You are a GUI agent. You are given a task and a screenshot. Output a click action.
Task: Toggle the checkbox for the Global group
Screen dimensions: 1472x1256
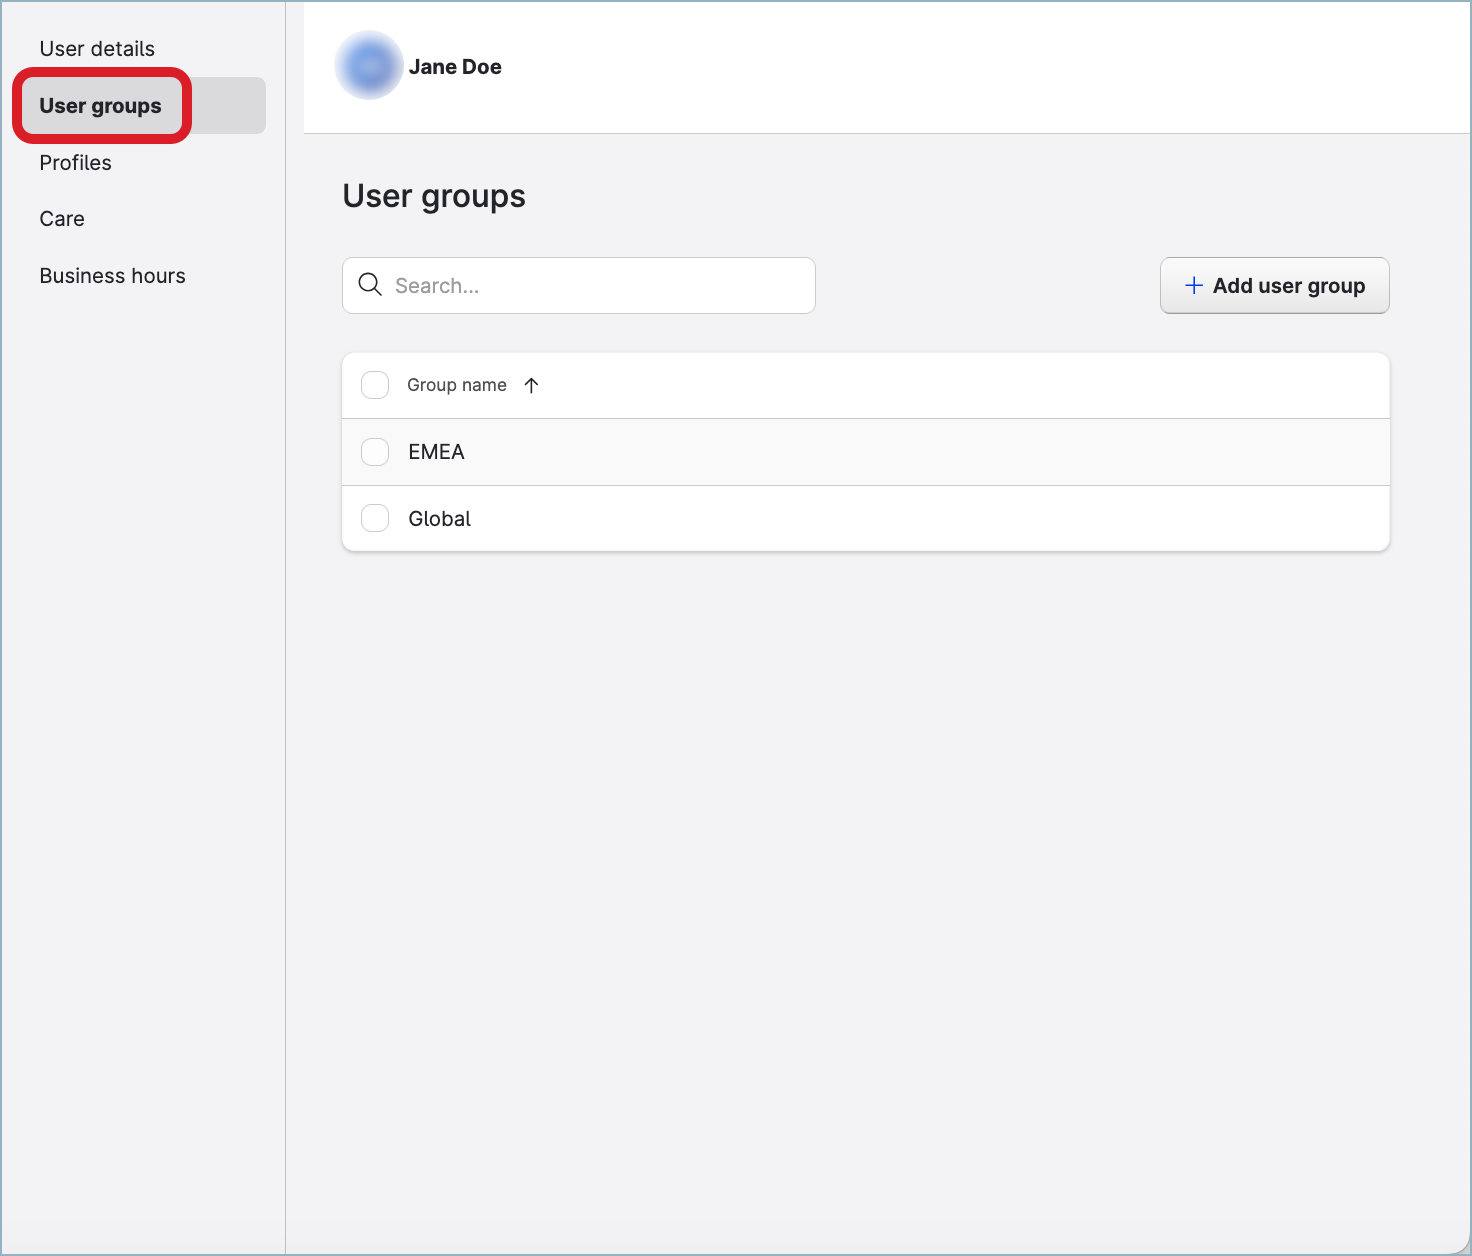tap(374, 518)
